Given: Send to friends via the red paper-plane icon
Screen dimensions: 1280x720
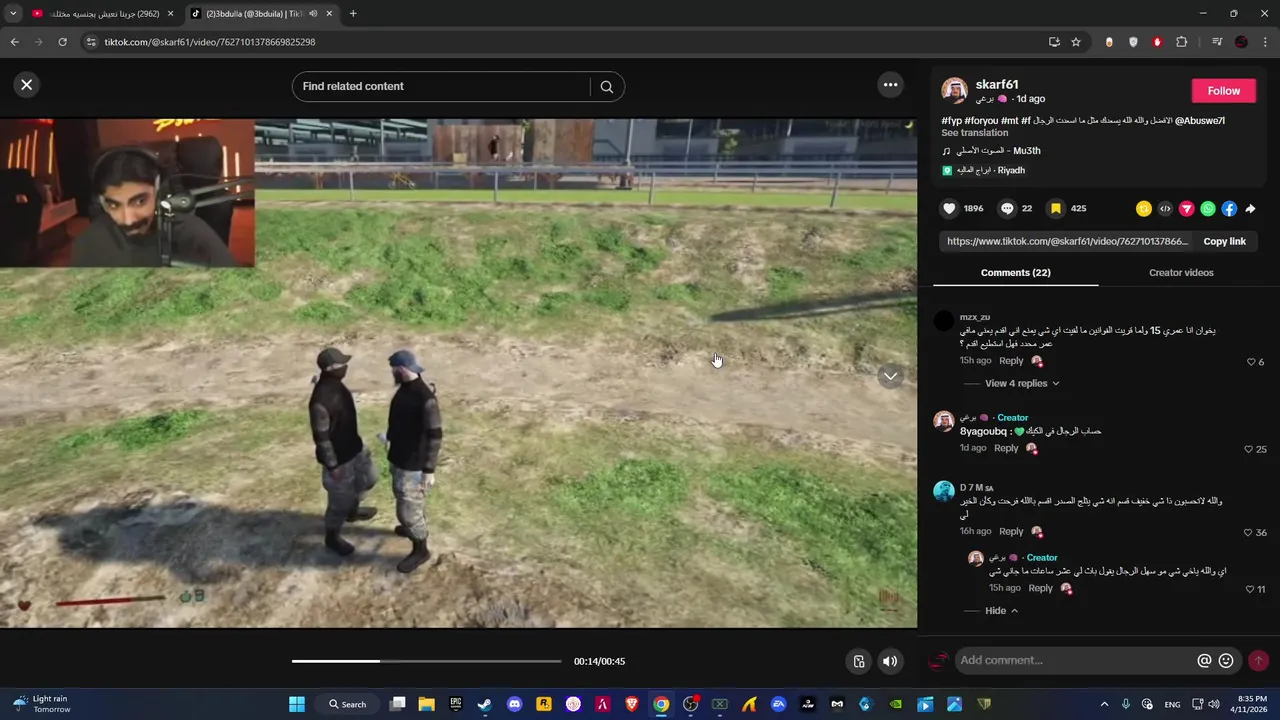Looking at the screenshot, I should coord(1186,209).
